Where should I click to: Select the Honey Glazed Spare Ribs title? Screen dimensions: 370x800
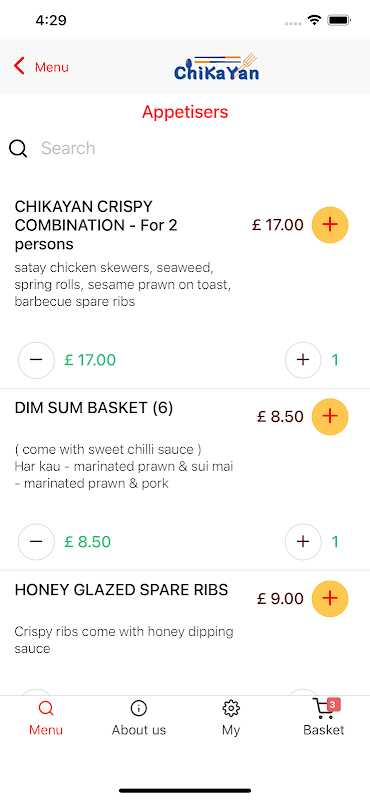121,590
